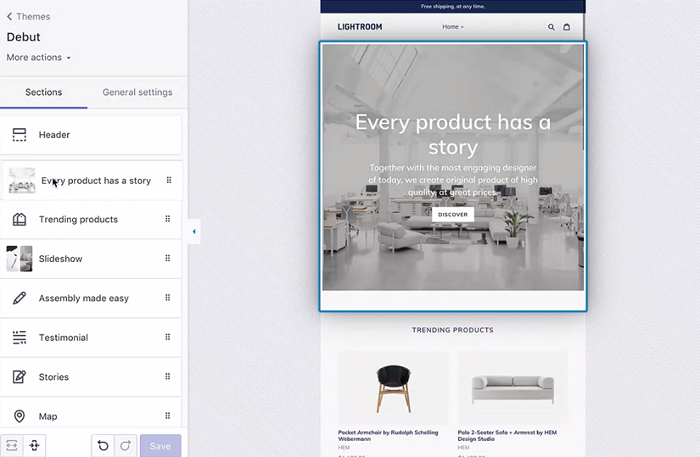700x457 pixels.
Task: Click drag handle of Slideshow row
Action: (x=168, y=258)
